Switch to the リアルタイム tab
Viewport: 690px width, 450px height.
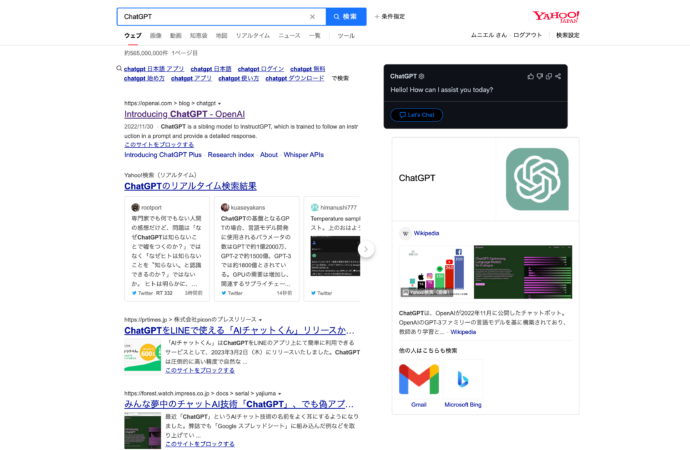(253, 36)
